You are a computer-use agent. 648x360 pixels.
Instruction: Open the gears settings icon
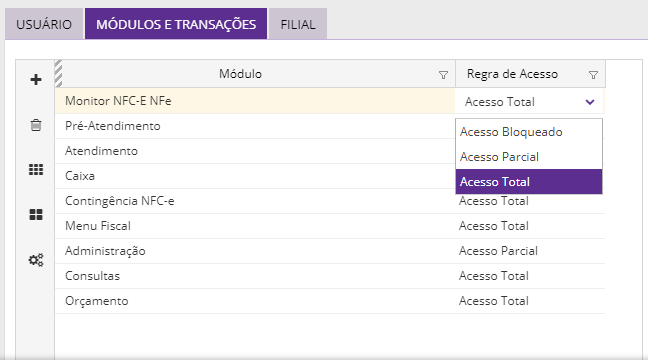[x=36, y=260]
